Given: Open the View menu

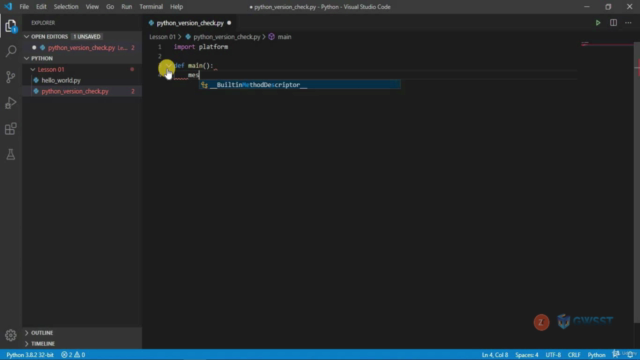Looking at the screenshot, I should point(92,7).
